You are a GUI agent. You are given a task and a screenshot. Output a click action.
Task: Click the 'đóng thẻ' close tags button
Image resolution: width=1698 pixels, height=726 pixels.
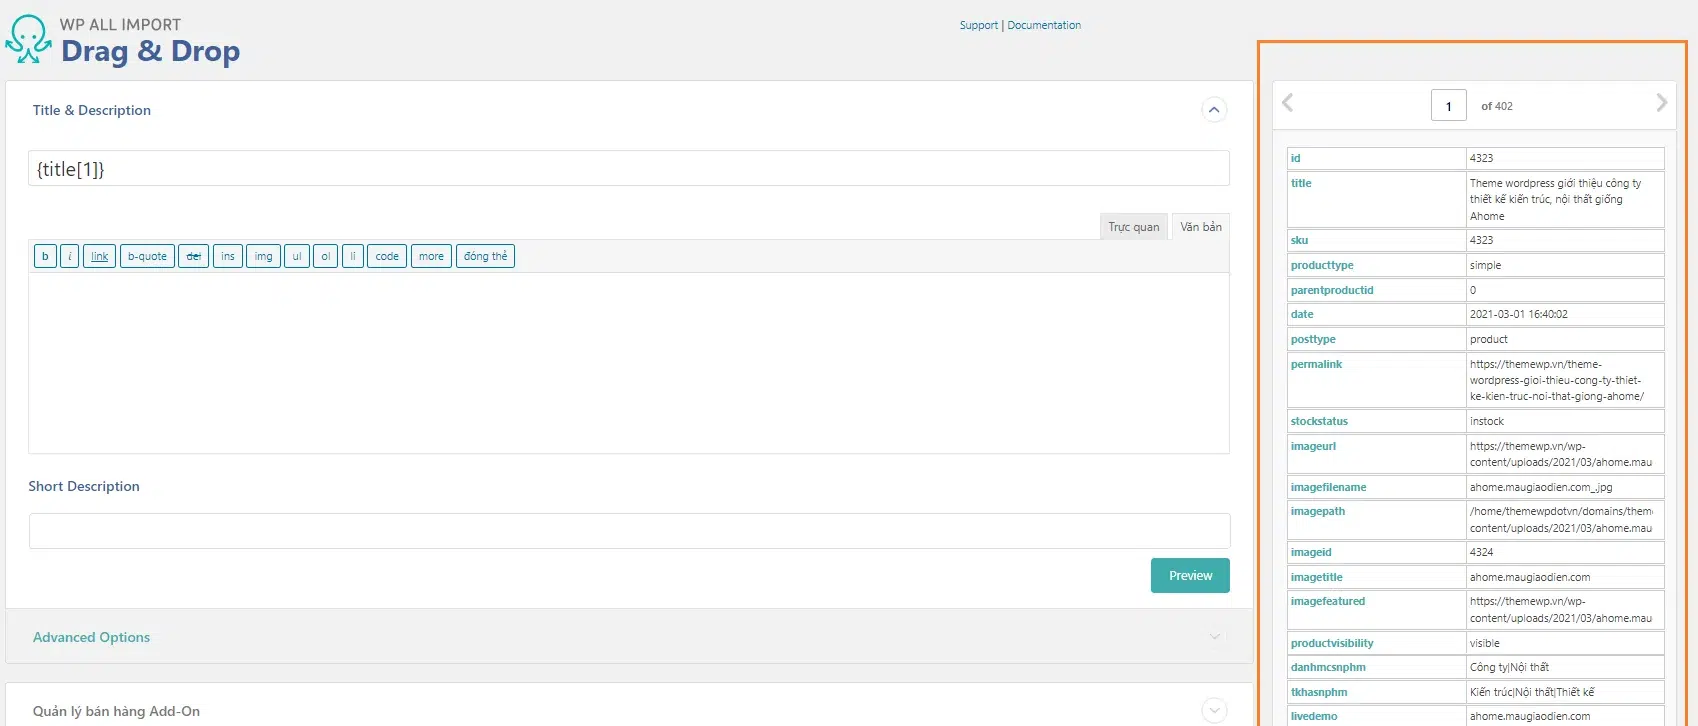(x=485, y=256)
